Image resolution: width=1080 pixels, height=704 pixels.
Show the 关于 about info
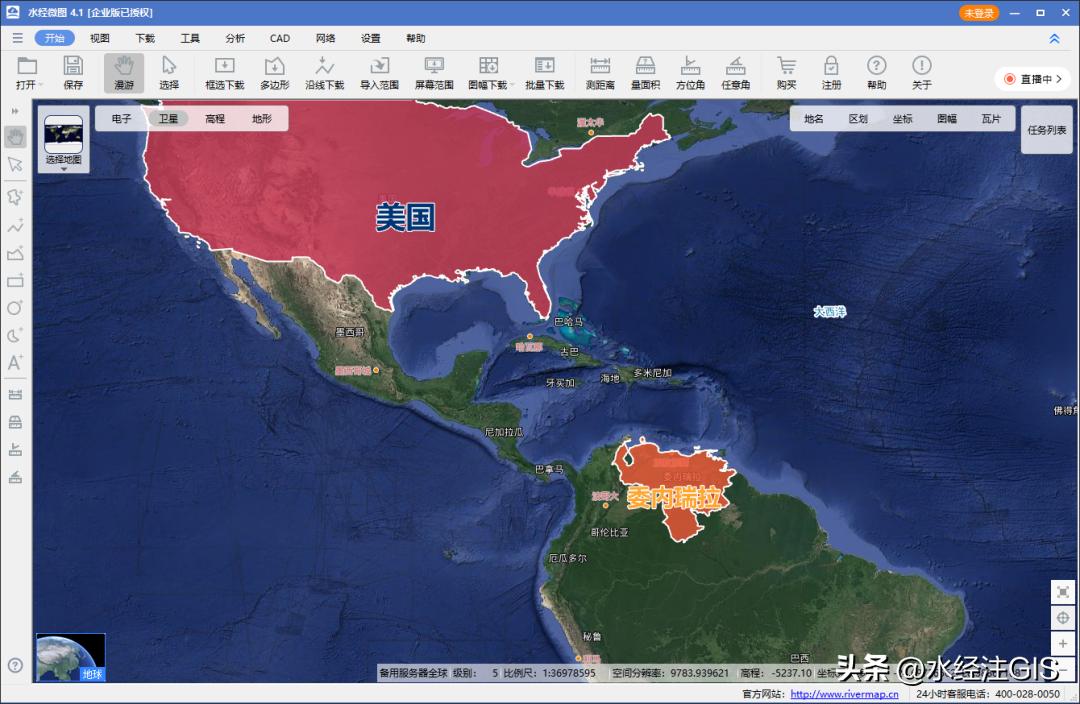point(922,73)
